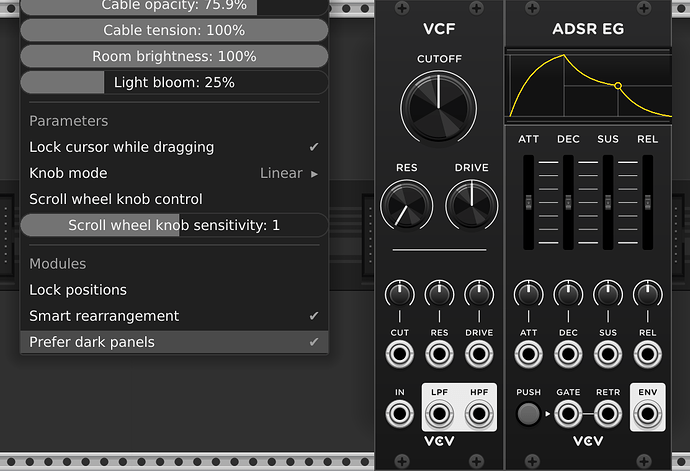Click the ADSR envelope curve display
This screenshot has width=690, height=471.
coord(588,86)
